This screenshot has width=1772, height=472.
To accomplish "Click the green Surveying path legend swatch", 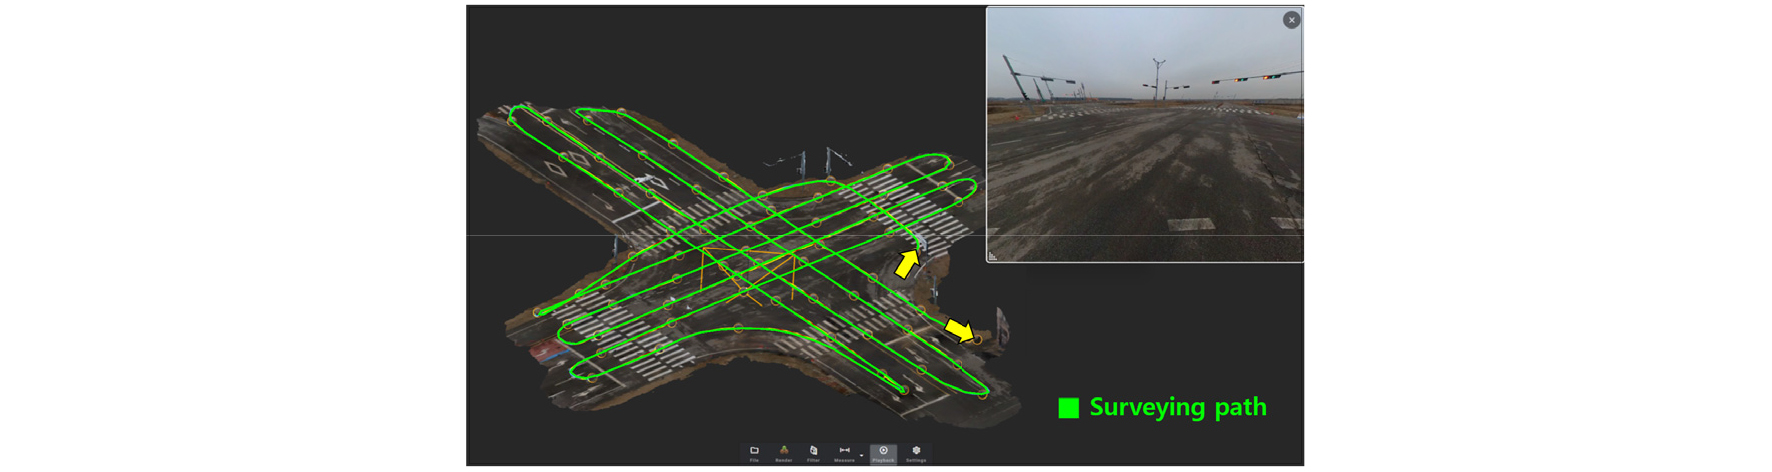I will (x=1069, y=408).
